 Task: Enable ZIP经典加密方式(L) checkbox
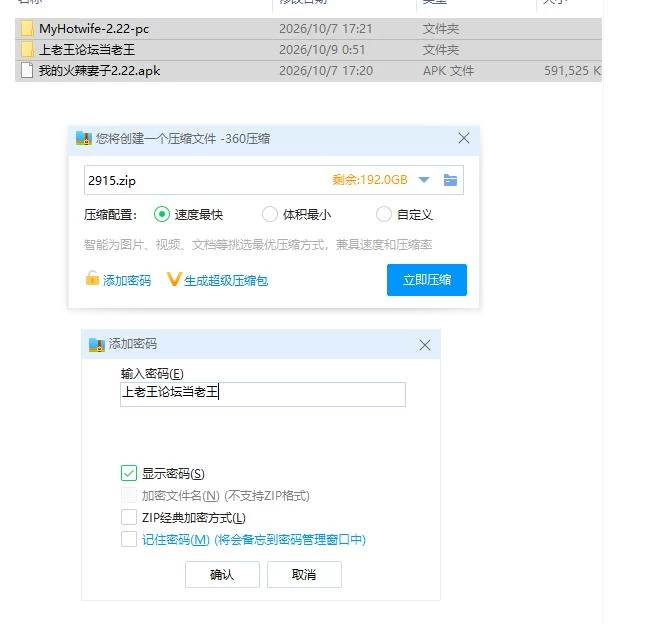[x=129, y=517]
